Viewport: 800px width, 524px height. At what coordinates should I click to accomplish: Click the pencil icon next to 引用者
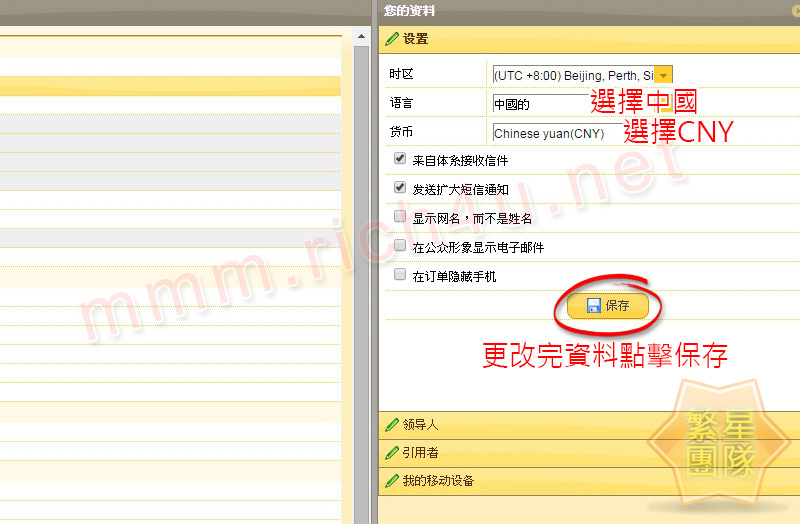pos(392,453)
